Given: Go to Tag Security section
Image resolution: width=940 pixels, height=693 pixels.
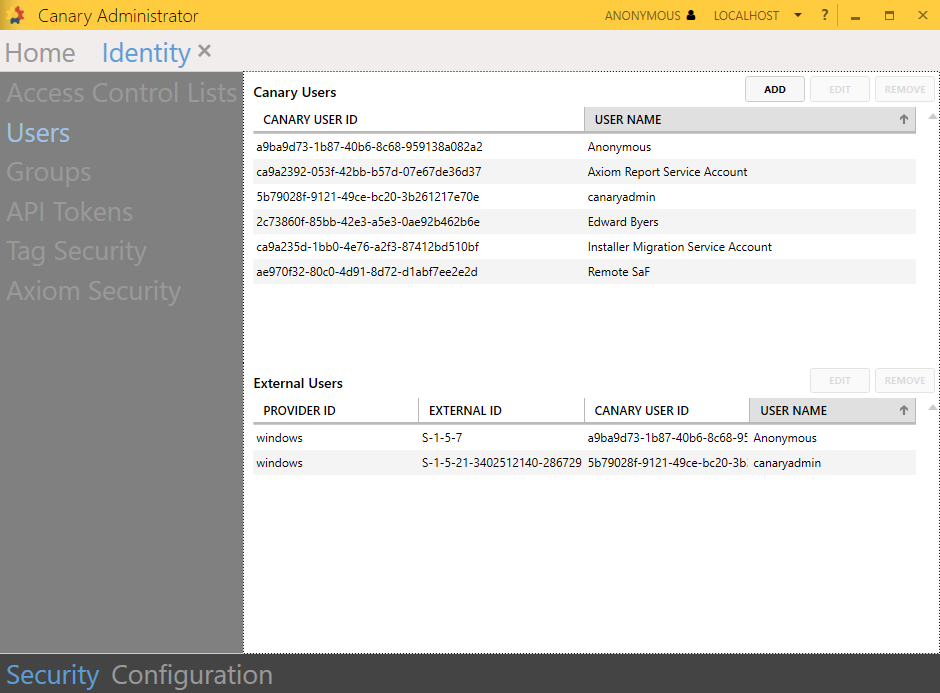Looking at the screenshot, I should coord(76,252).
